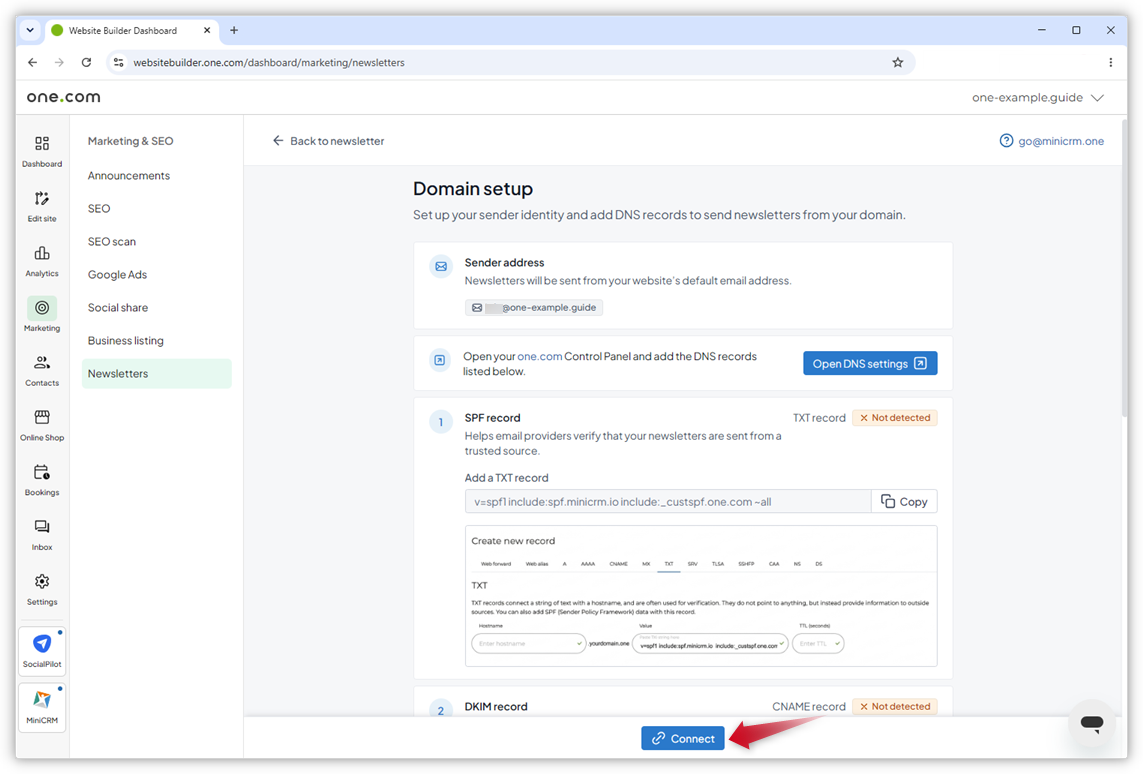Click the Add a TXT record label
Viewport: 1143px width, 774px height.
point(506,477)
